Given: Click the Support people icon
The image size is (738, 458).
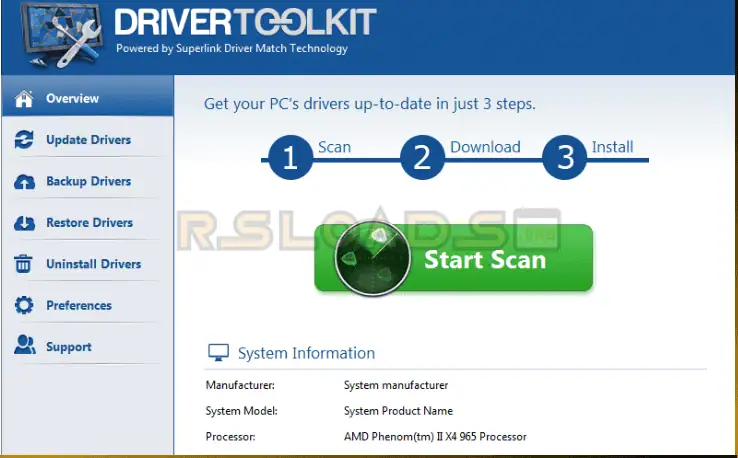Looking at the screenshot, I should click(24, 345).
